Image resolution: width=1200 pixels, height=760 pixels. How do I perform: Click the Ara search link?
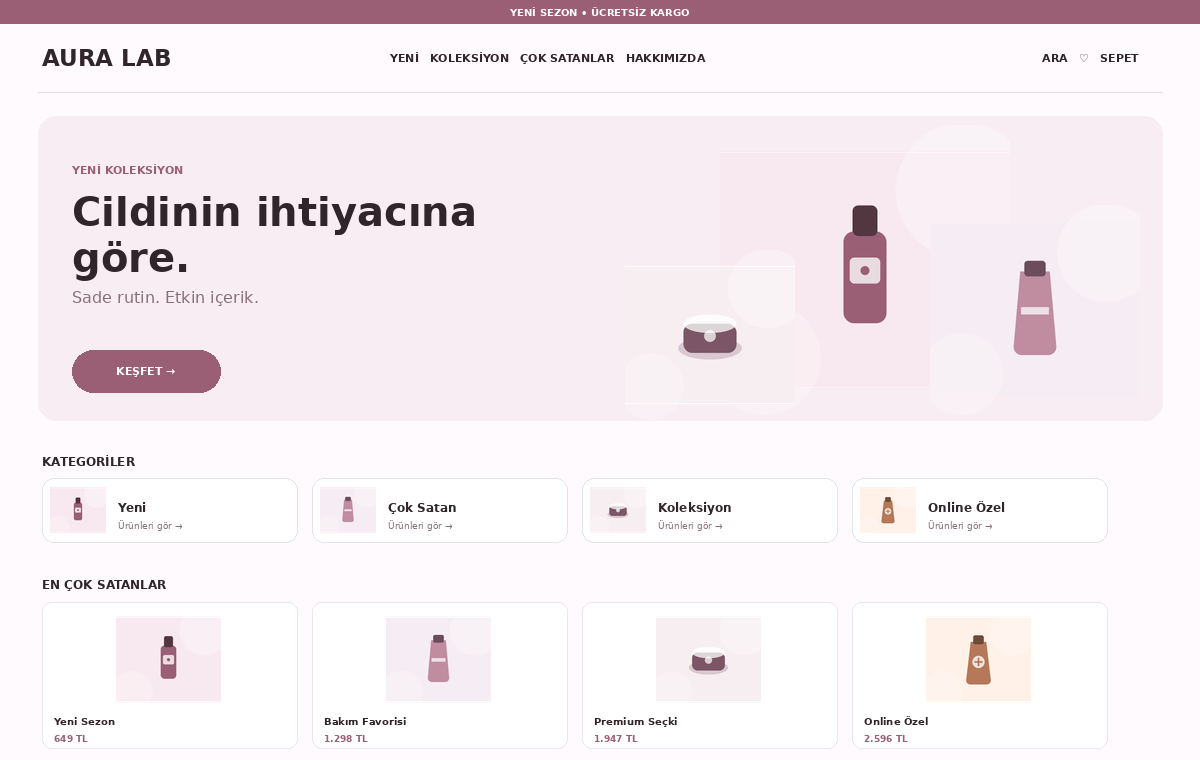[1055, 58]
